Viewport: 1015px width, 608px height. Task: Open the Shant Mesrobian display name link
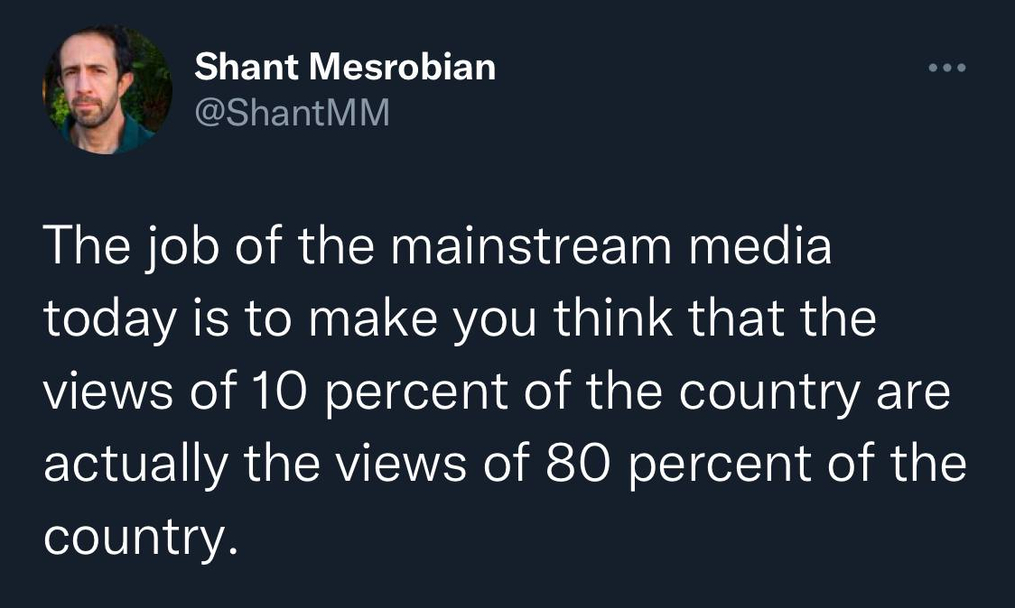[x=345, y=67]
